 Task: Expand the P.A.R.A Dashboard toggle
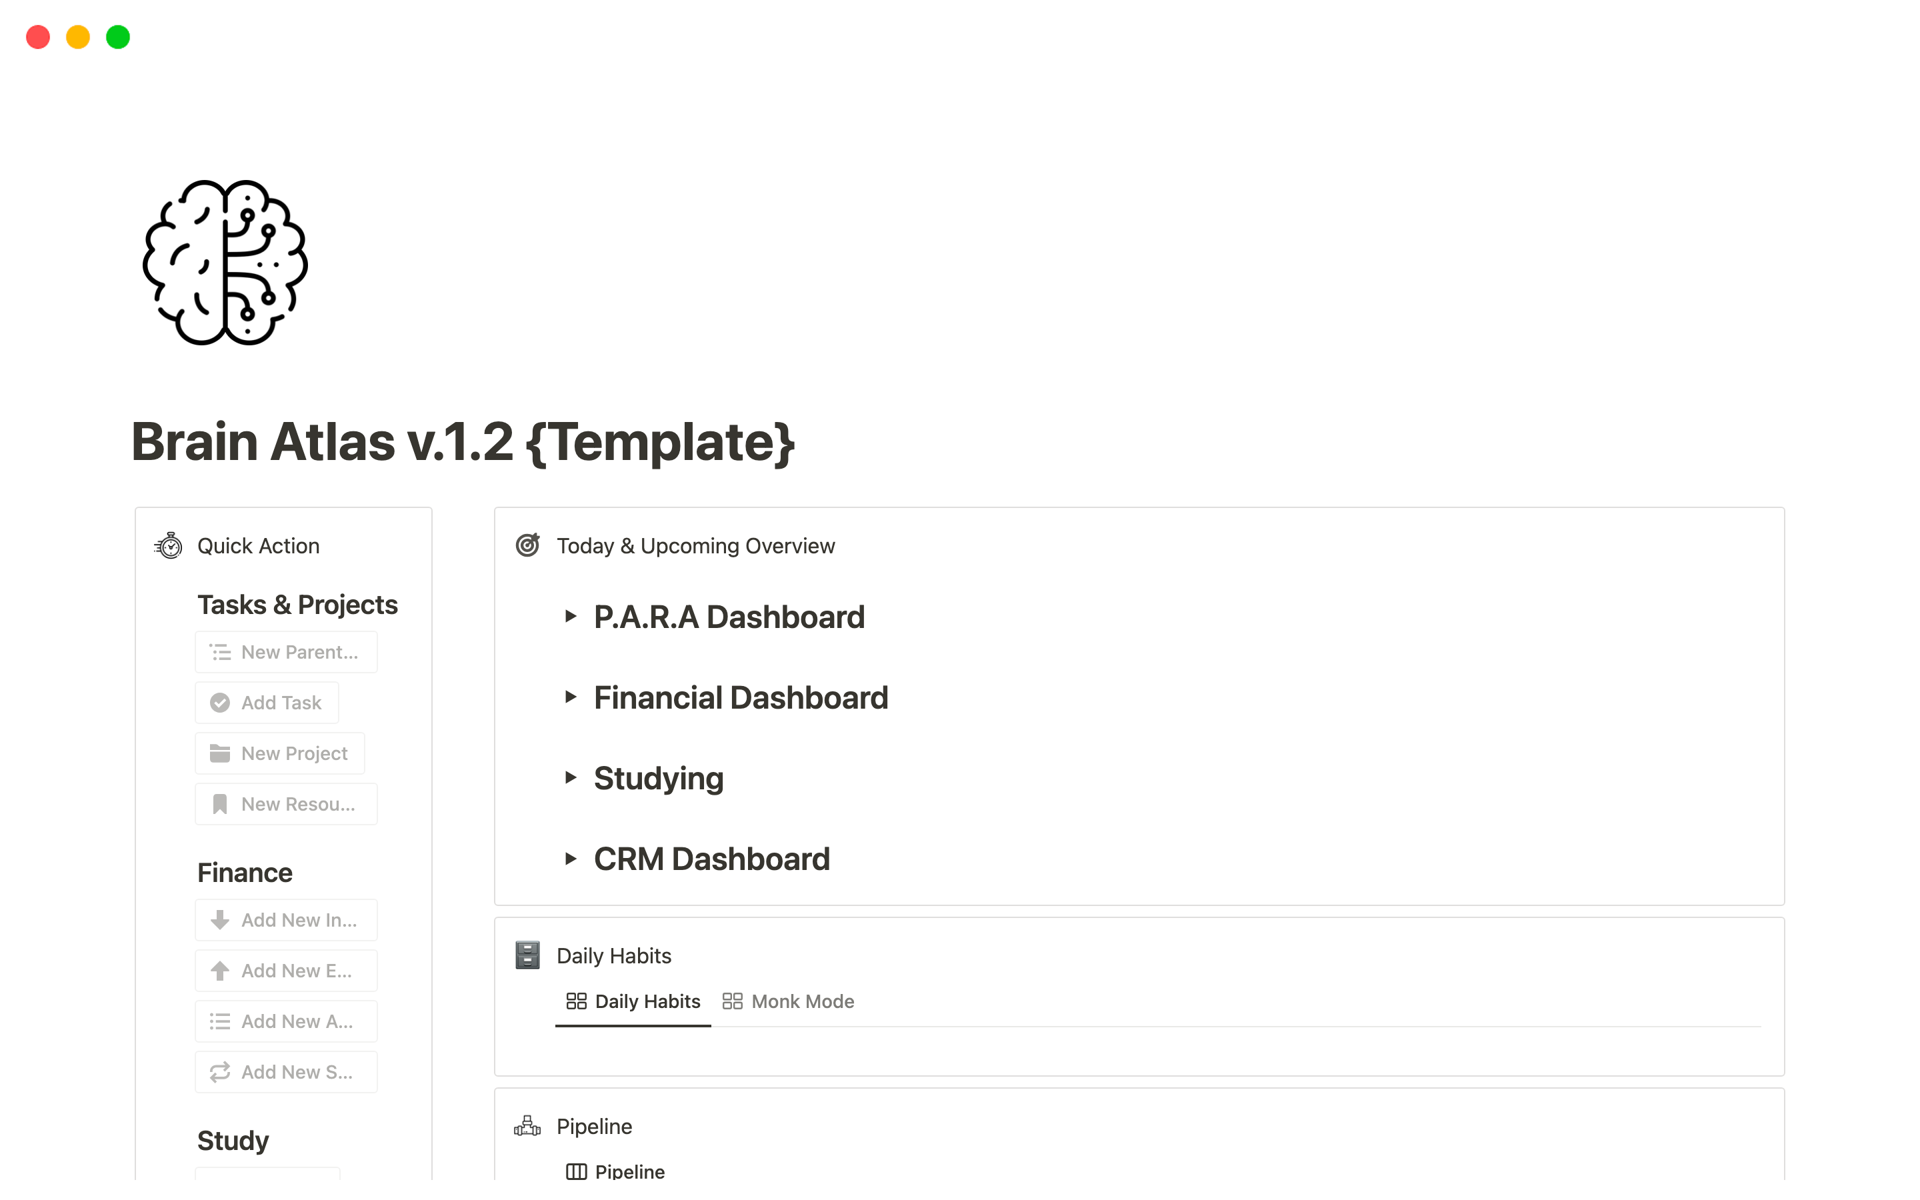pyautogui.click(x=570, y=617)
